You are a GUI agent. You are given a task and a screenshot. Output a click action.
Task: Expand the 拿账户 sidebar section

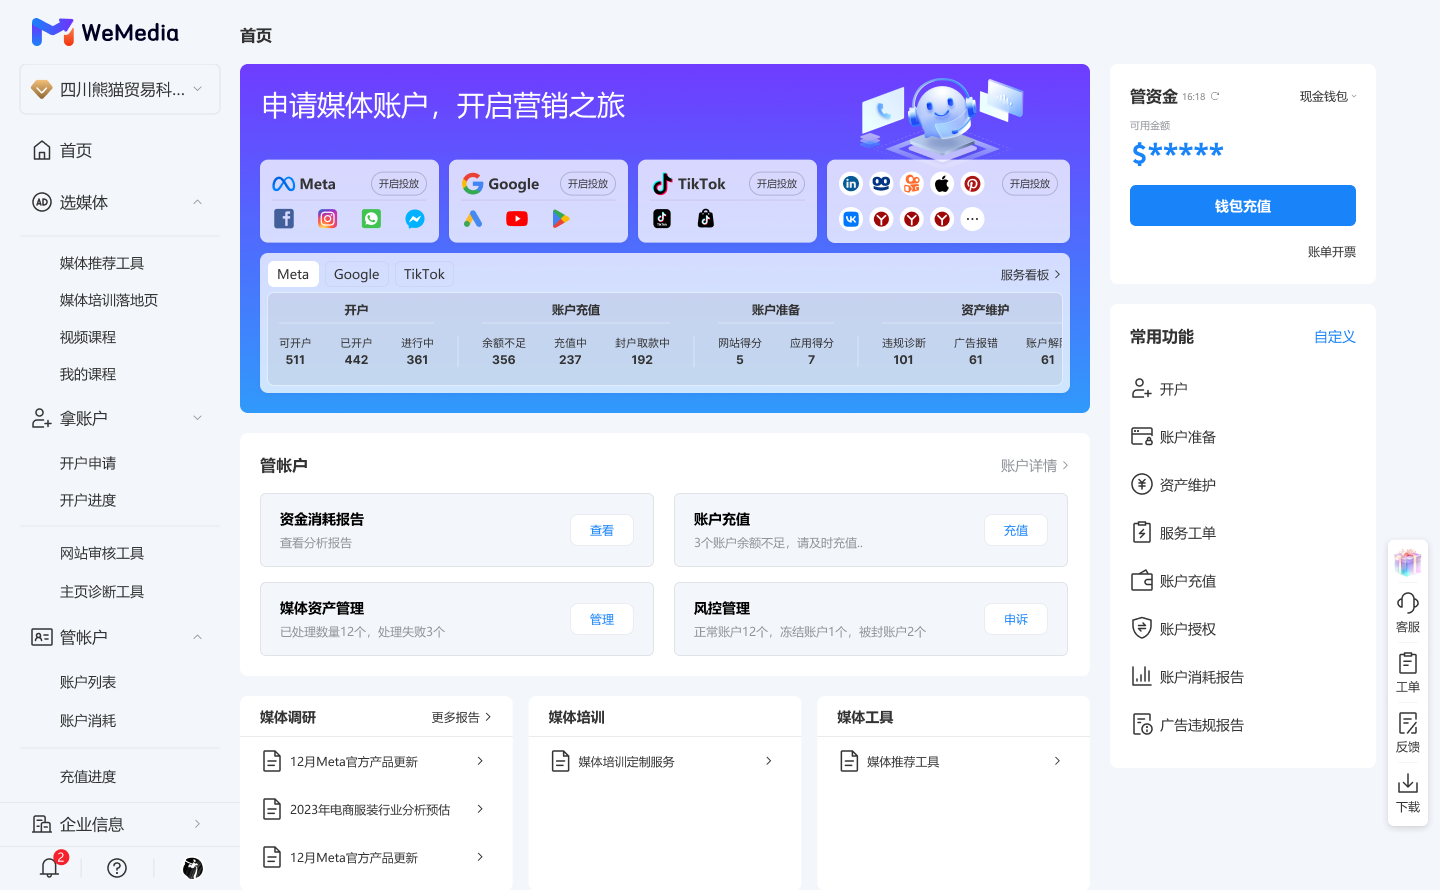[197, 418]
